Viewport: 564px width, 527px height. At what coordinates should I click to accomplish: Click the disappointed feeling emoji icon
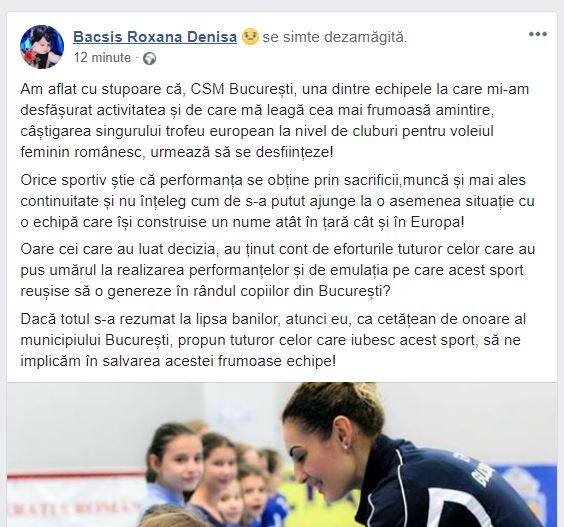(x=250, y=37)
